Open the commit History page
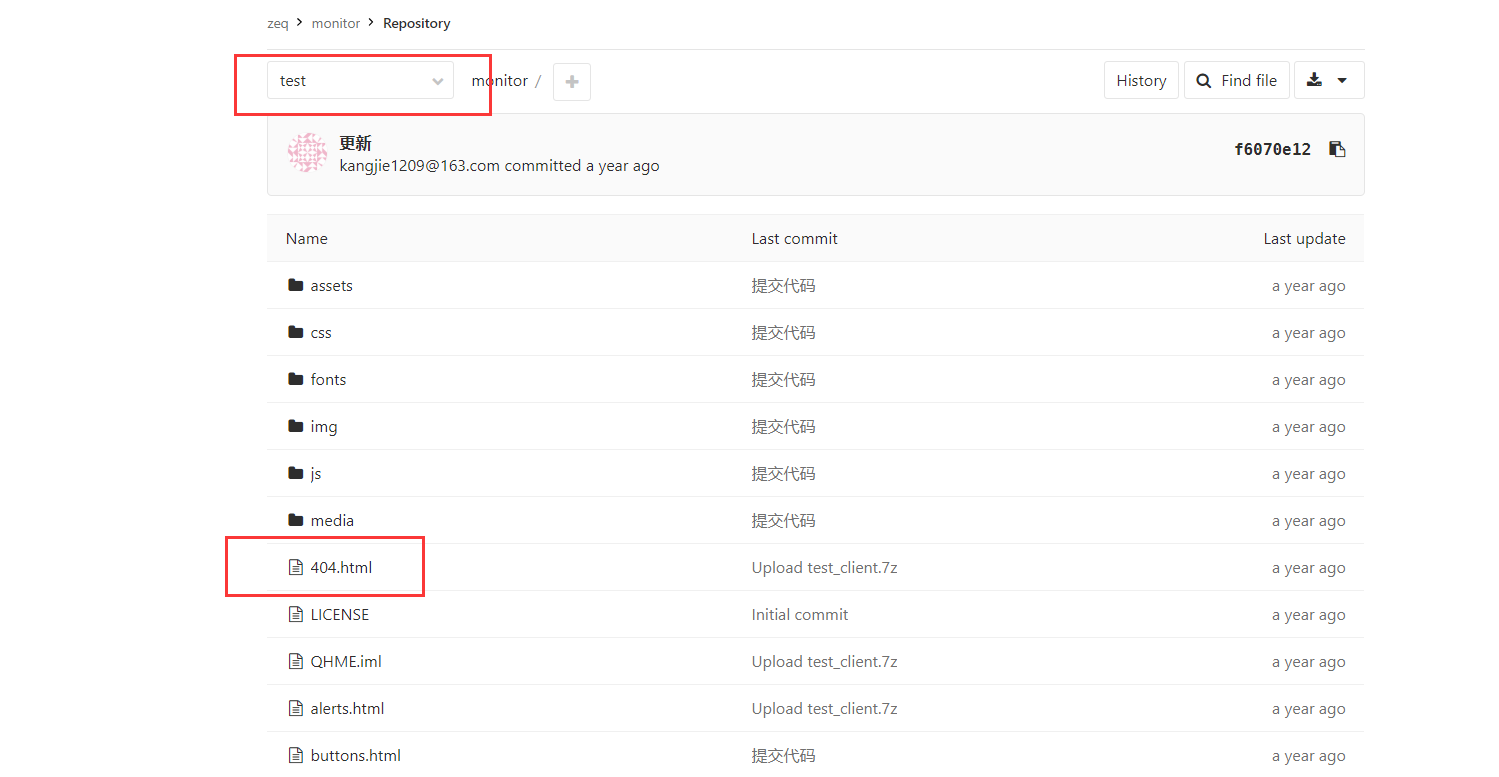 [1140, 80]
